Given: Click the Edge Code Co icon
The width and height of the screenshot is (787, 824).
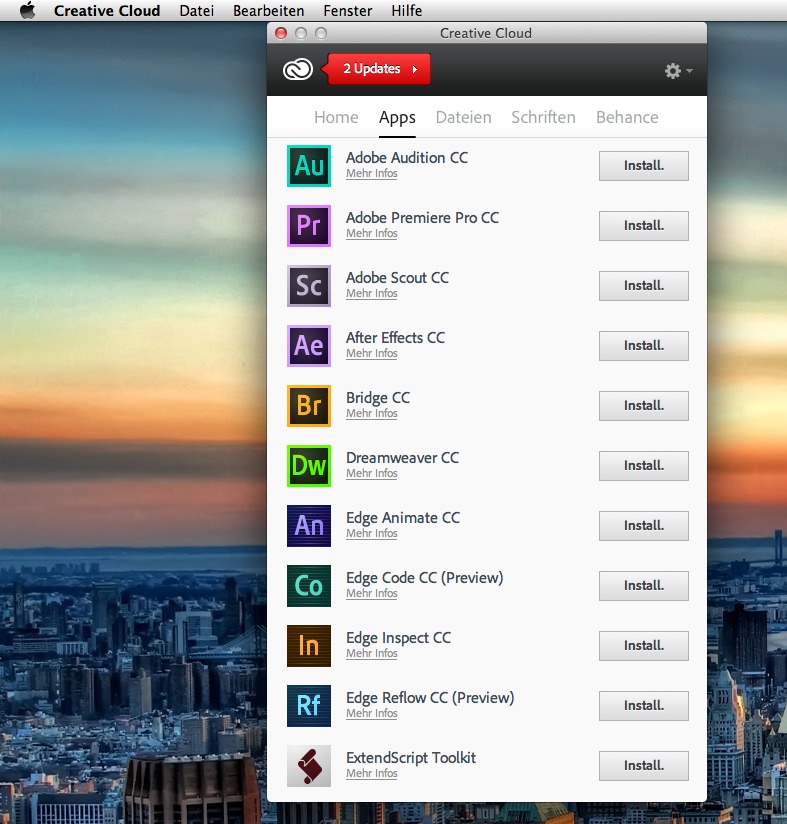Looking at the screenshot, I should click(x=308, y=586).
